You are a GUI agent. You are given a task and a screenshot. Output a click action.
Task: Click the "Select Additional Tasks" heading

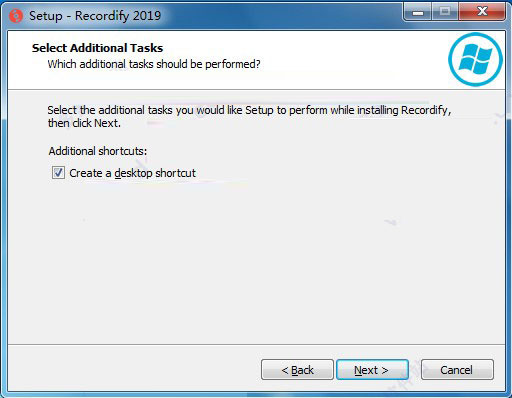(97, 48)
